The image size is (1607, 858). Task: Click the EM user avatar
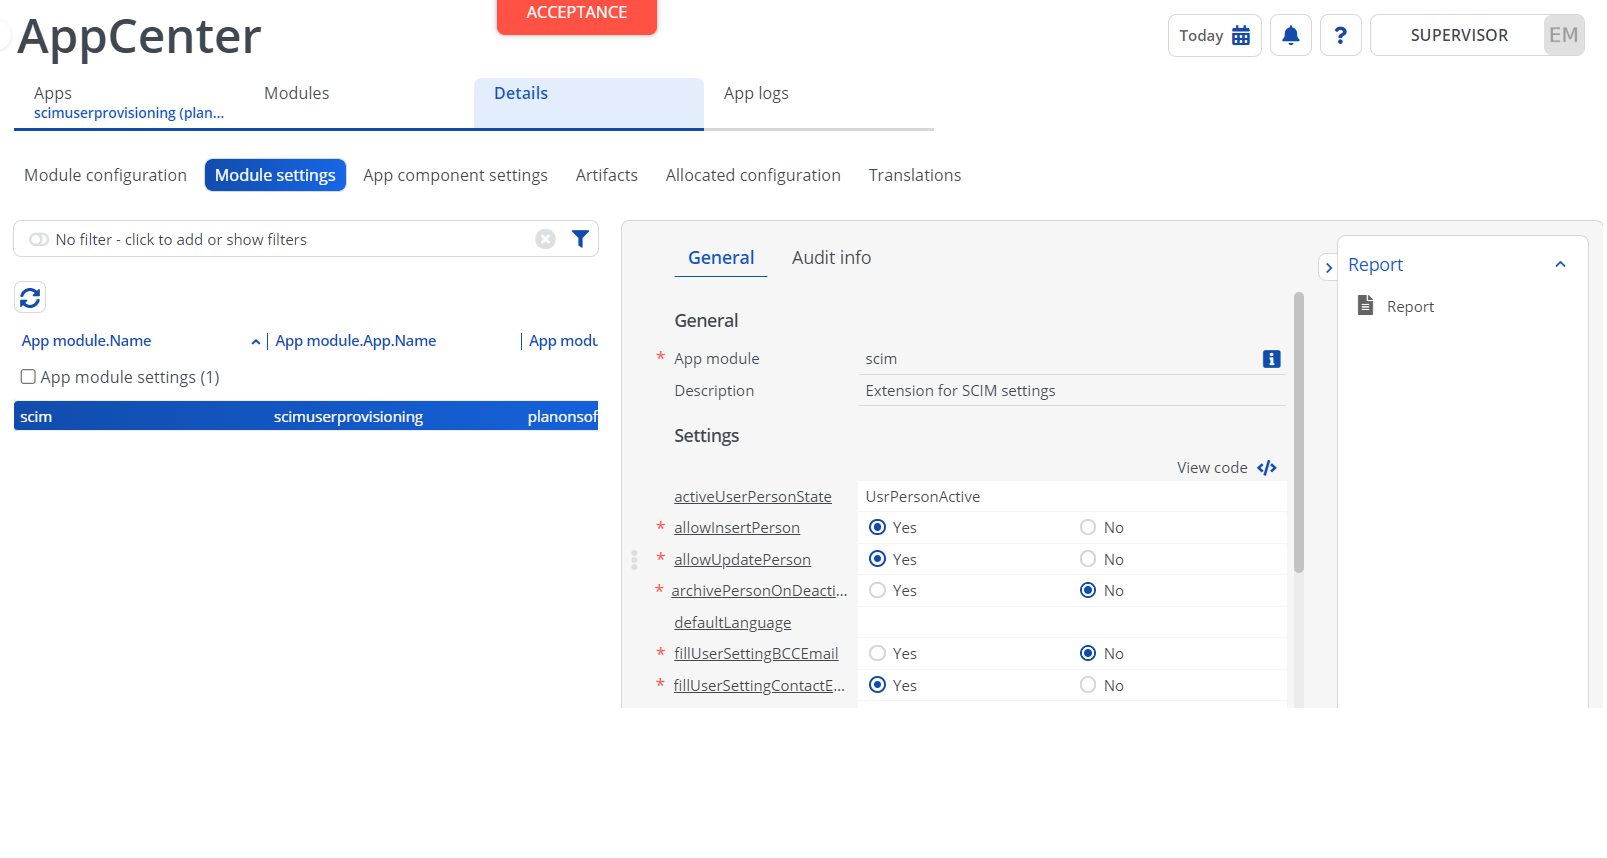point(1564,35)
